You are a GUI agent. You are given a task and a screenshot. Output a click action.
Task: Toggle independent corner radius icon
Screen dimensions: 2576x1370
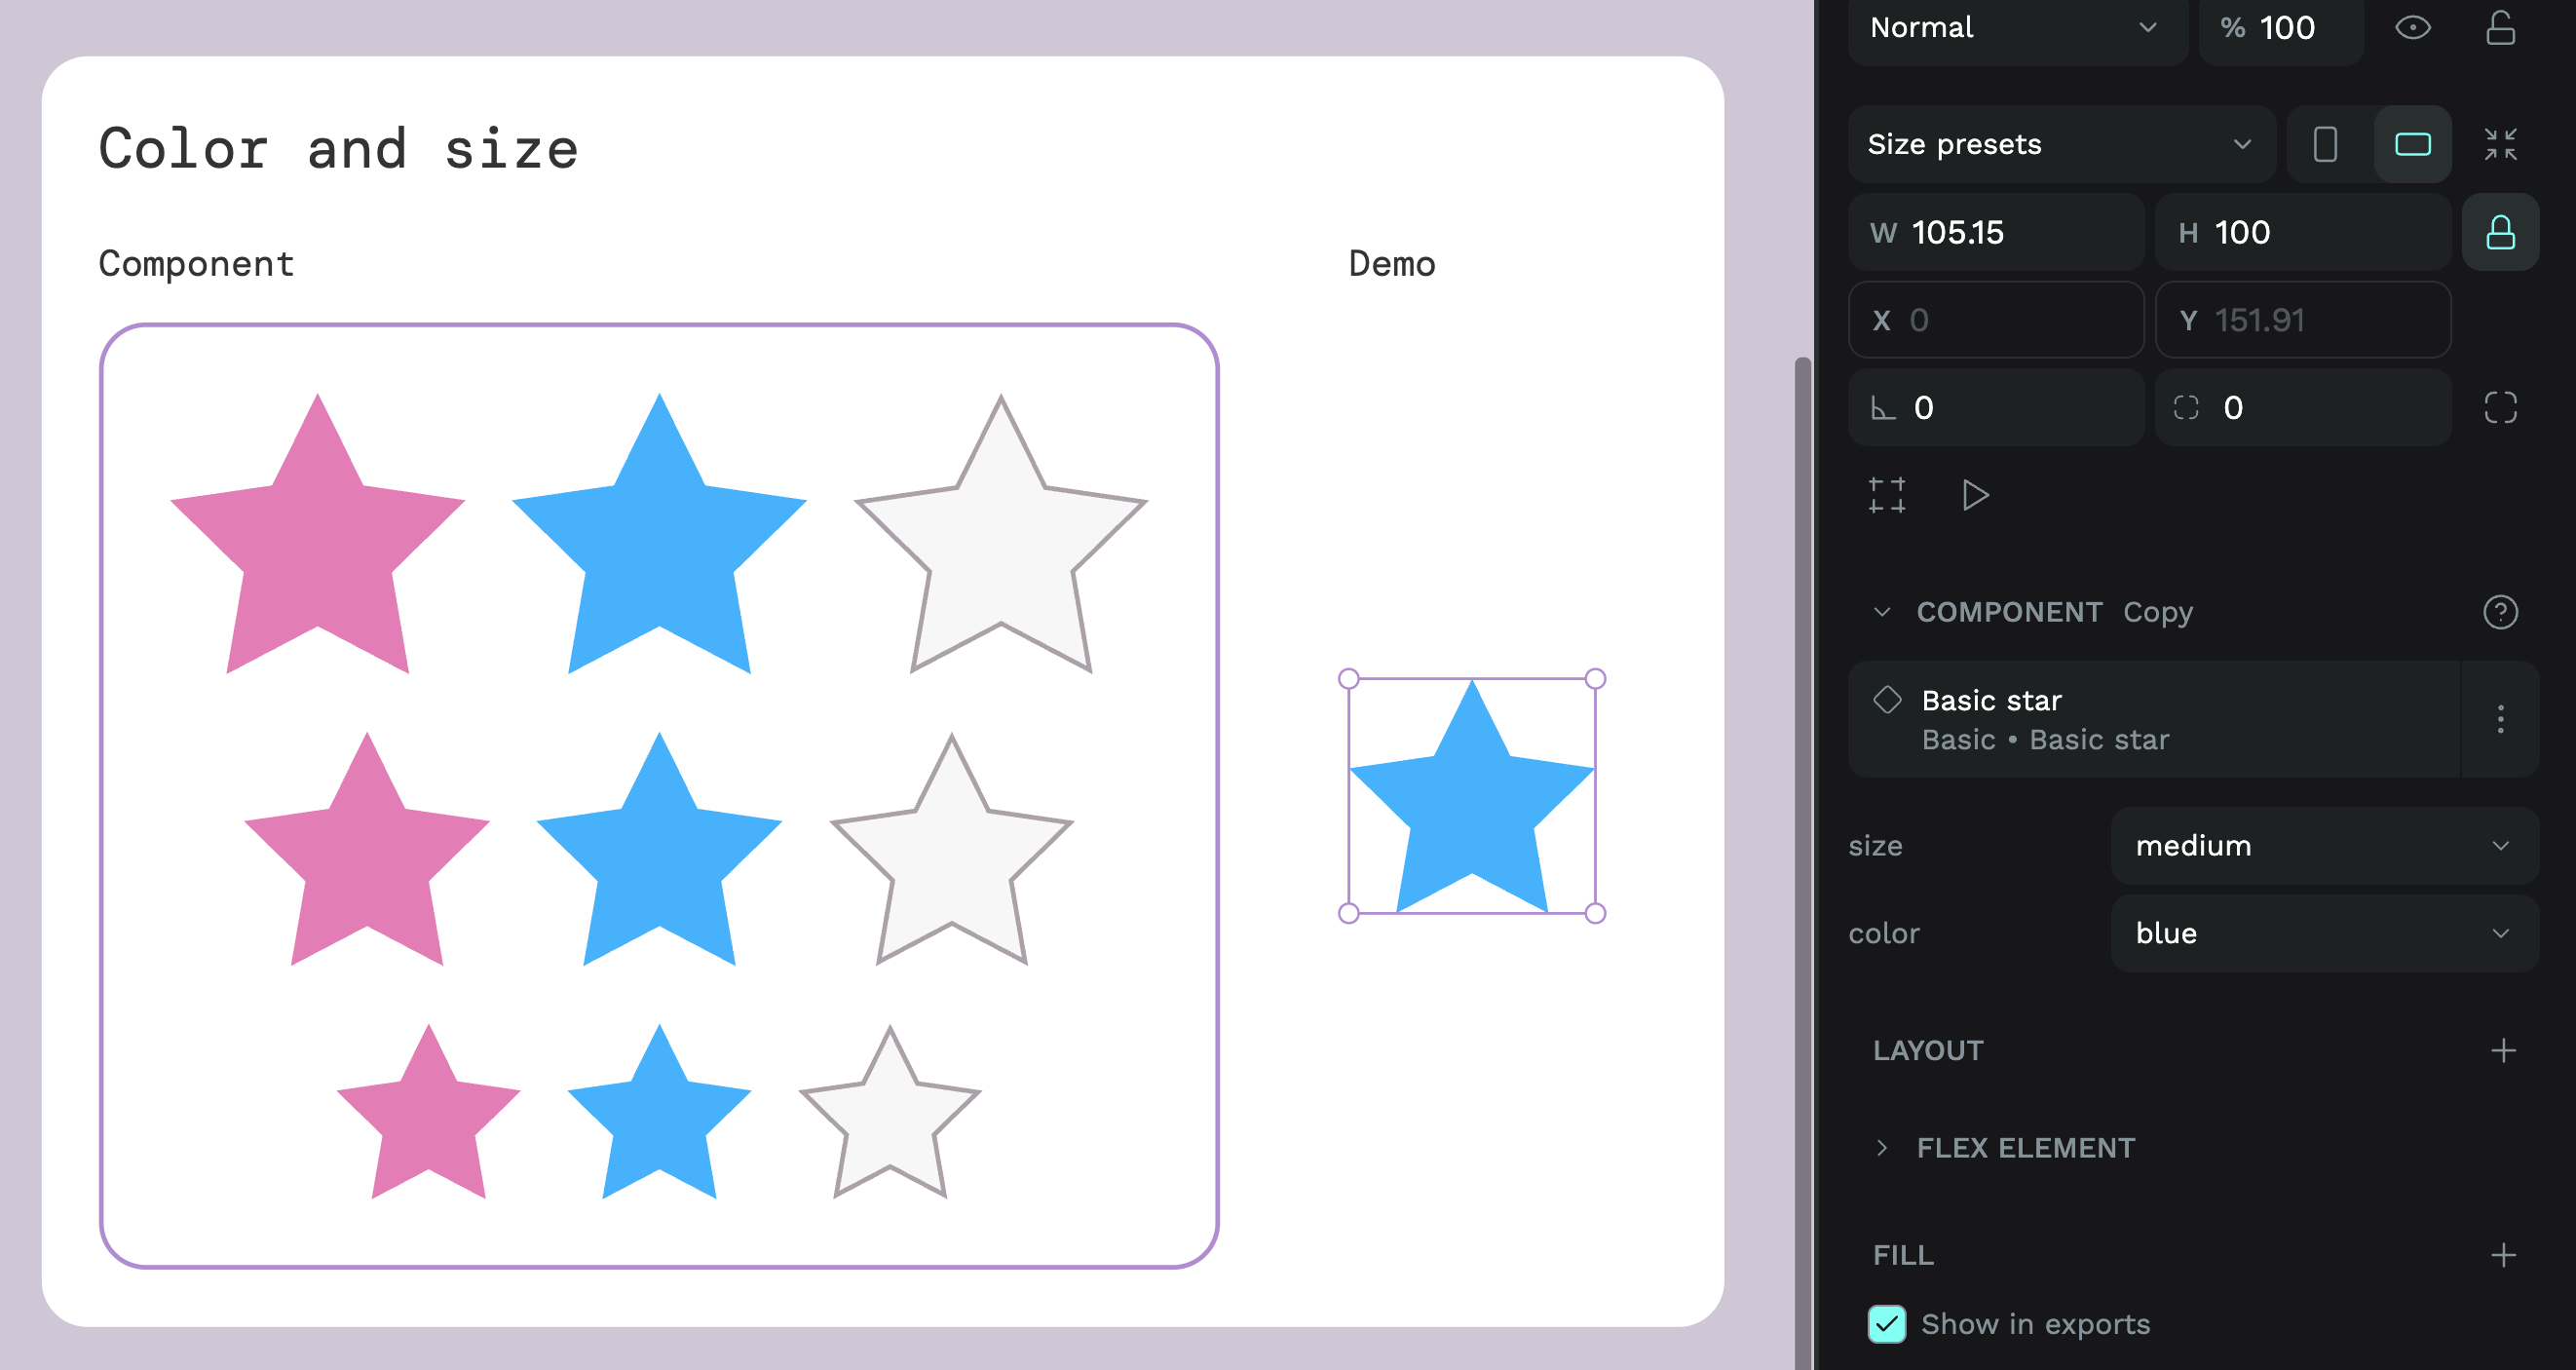coord(2500,407)
